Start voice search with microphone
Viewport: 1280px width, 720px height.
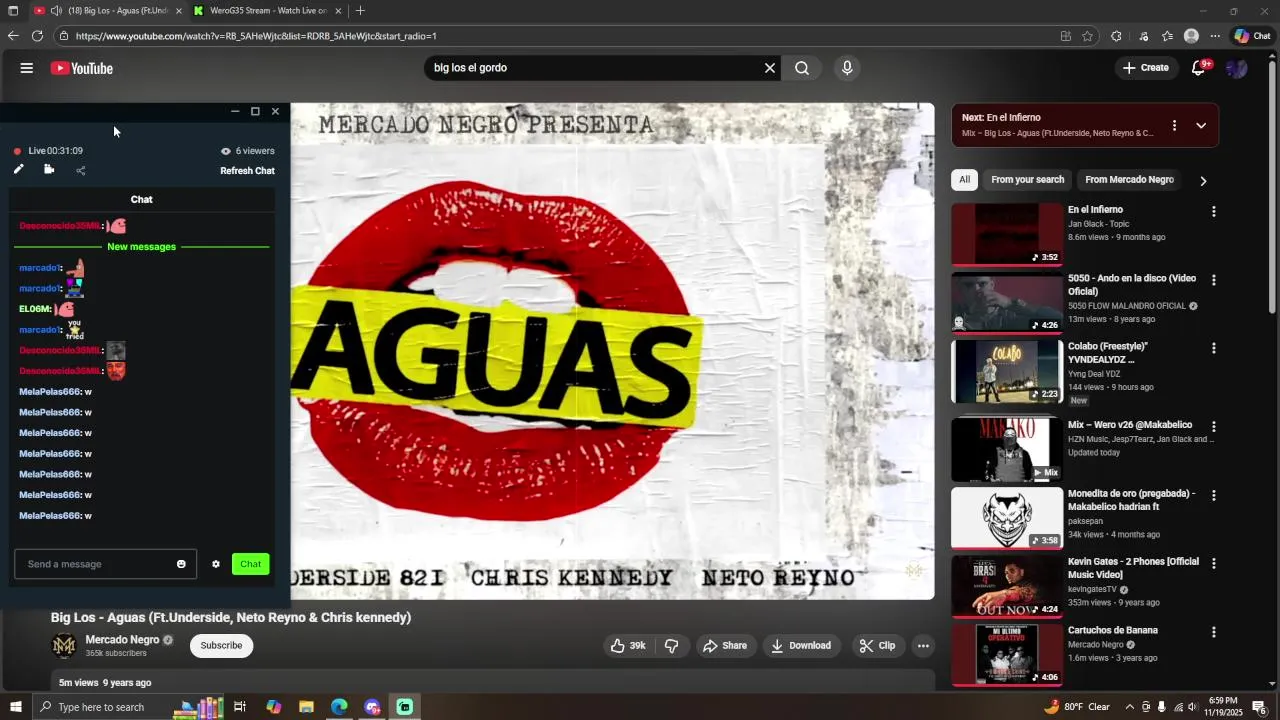pos(847,68)
